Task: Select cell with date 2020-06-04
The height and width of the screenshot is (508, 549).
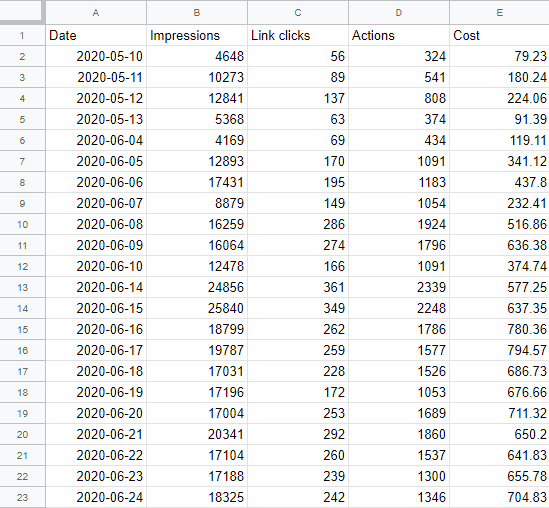Action: (x=96, y=140)
